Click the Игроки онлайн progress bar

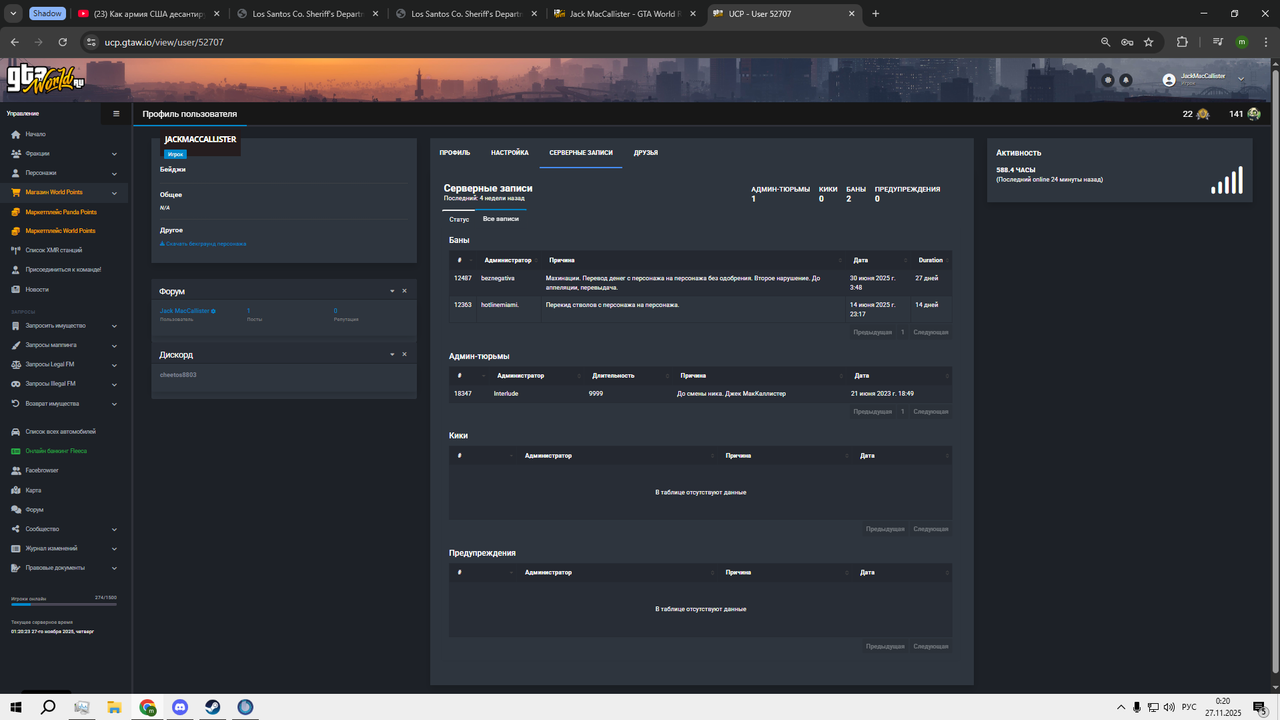64,605
